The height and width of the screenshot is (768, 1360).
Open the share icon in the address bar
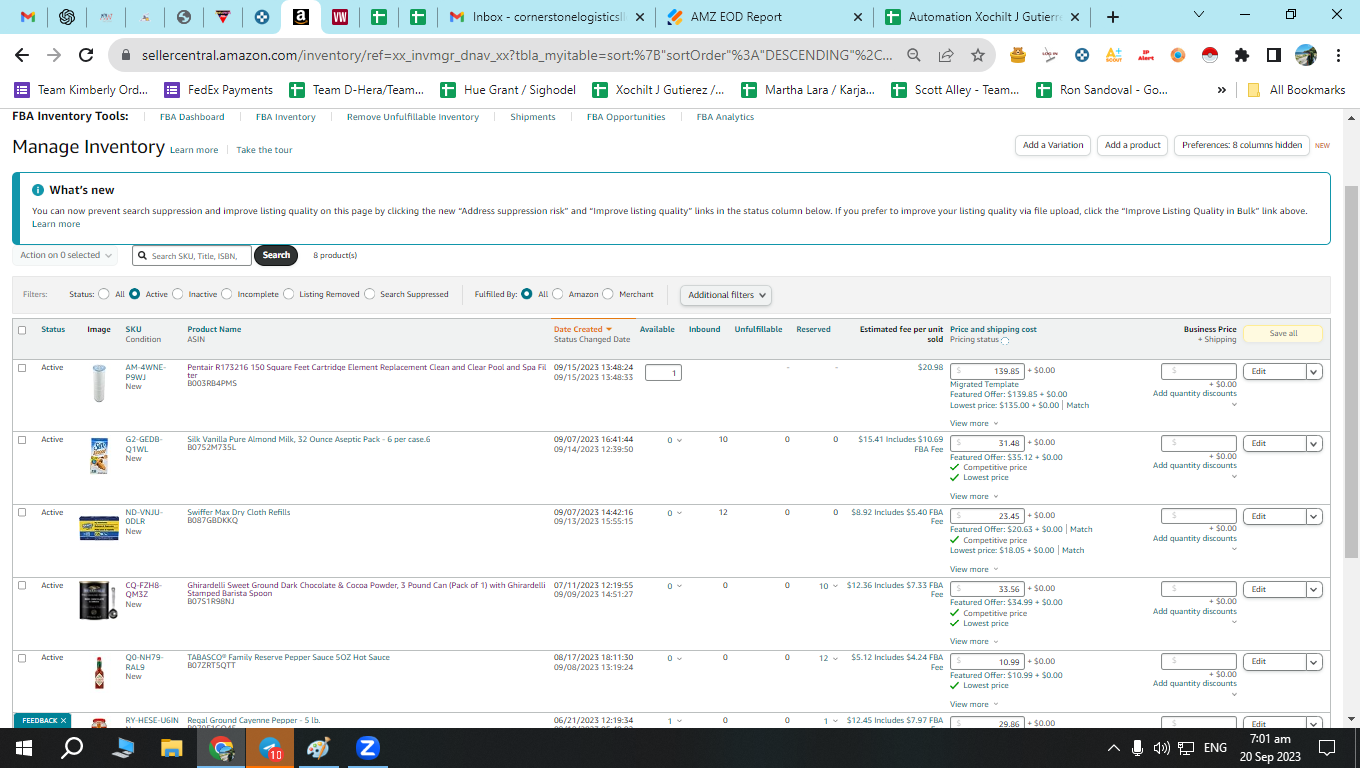pyautogui.click(x=946, y=55)
